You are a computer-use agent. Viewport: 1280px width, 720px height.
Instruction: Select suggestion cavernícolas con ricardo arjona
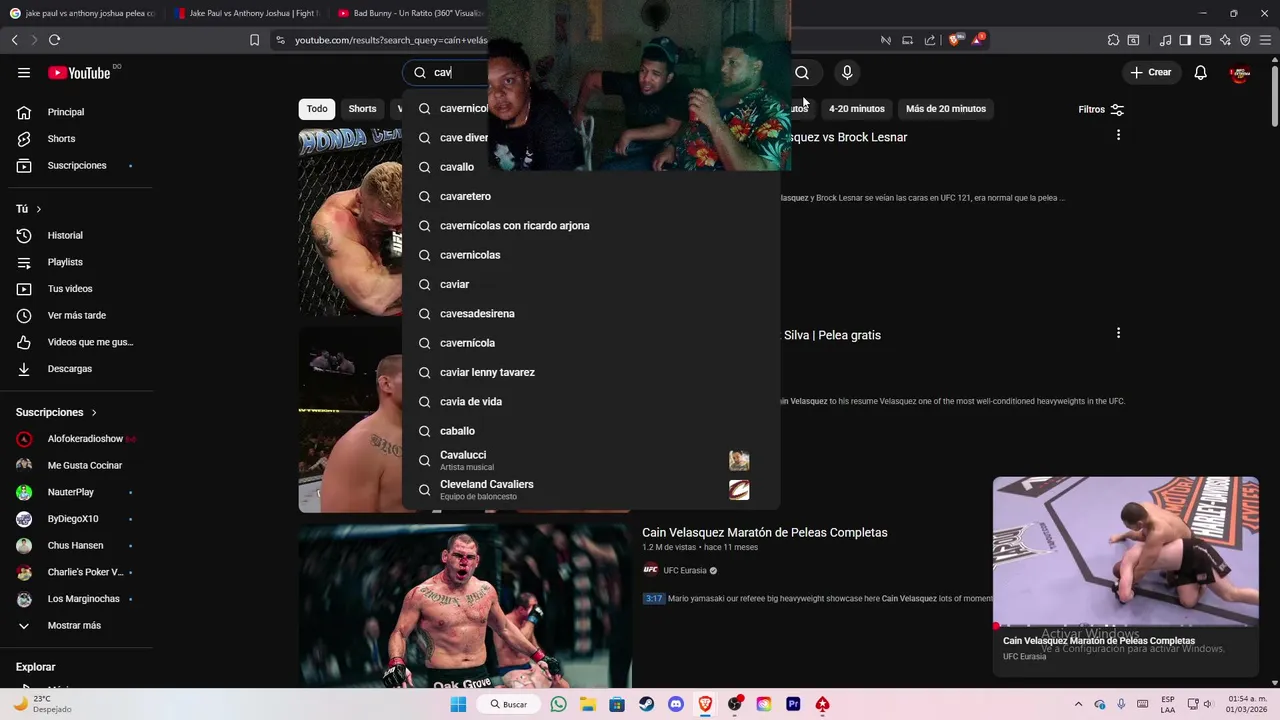590,226
